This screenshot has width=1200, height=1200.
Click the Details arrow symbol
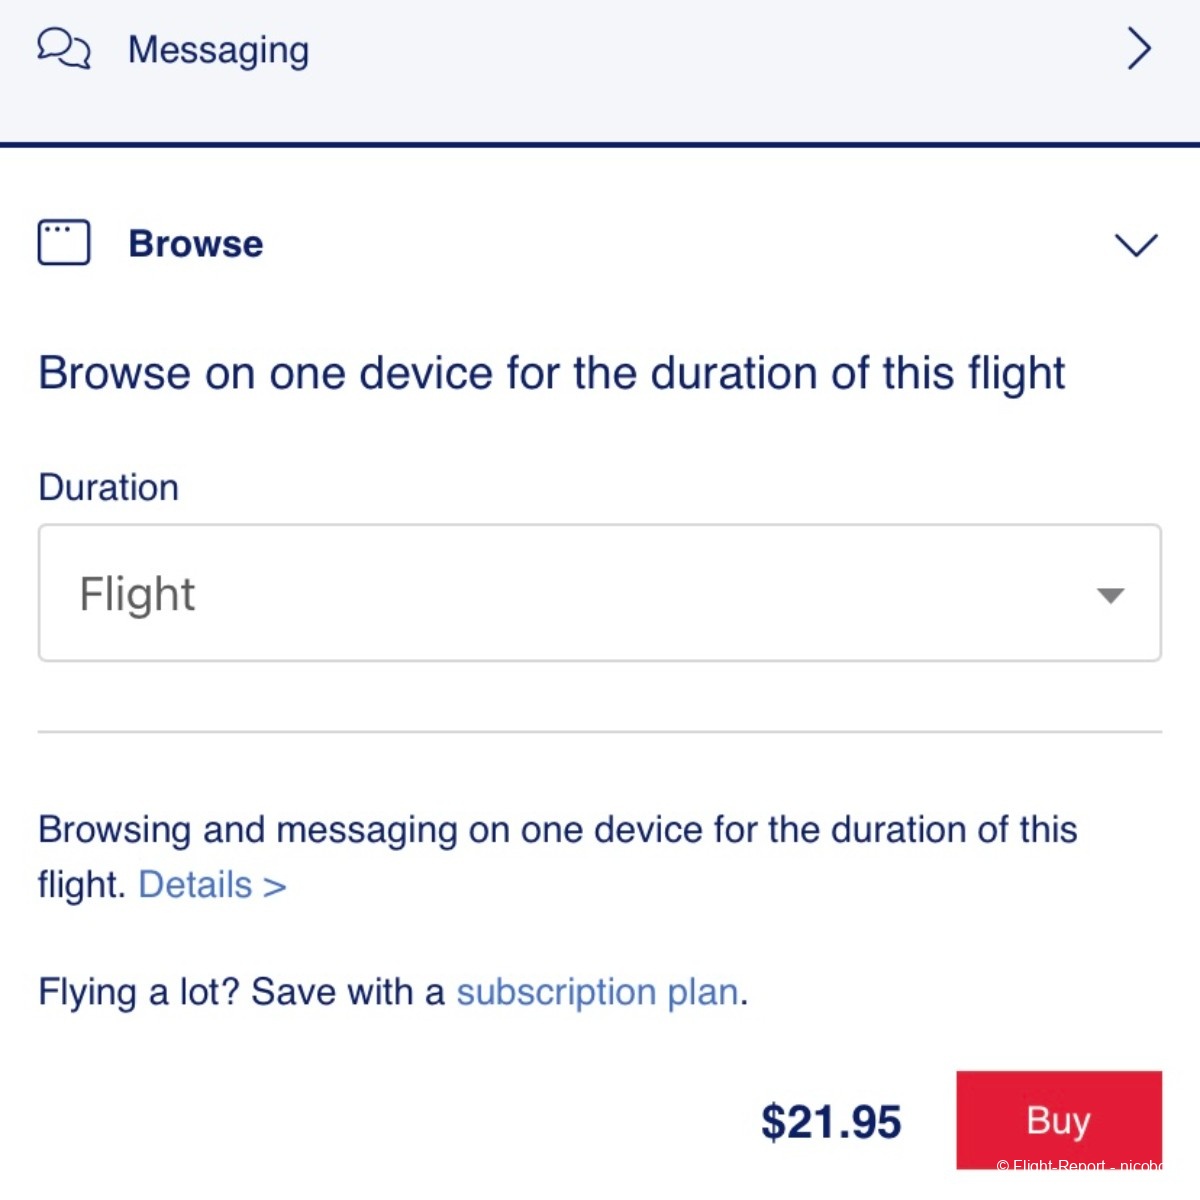(275, 887)
